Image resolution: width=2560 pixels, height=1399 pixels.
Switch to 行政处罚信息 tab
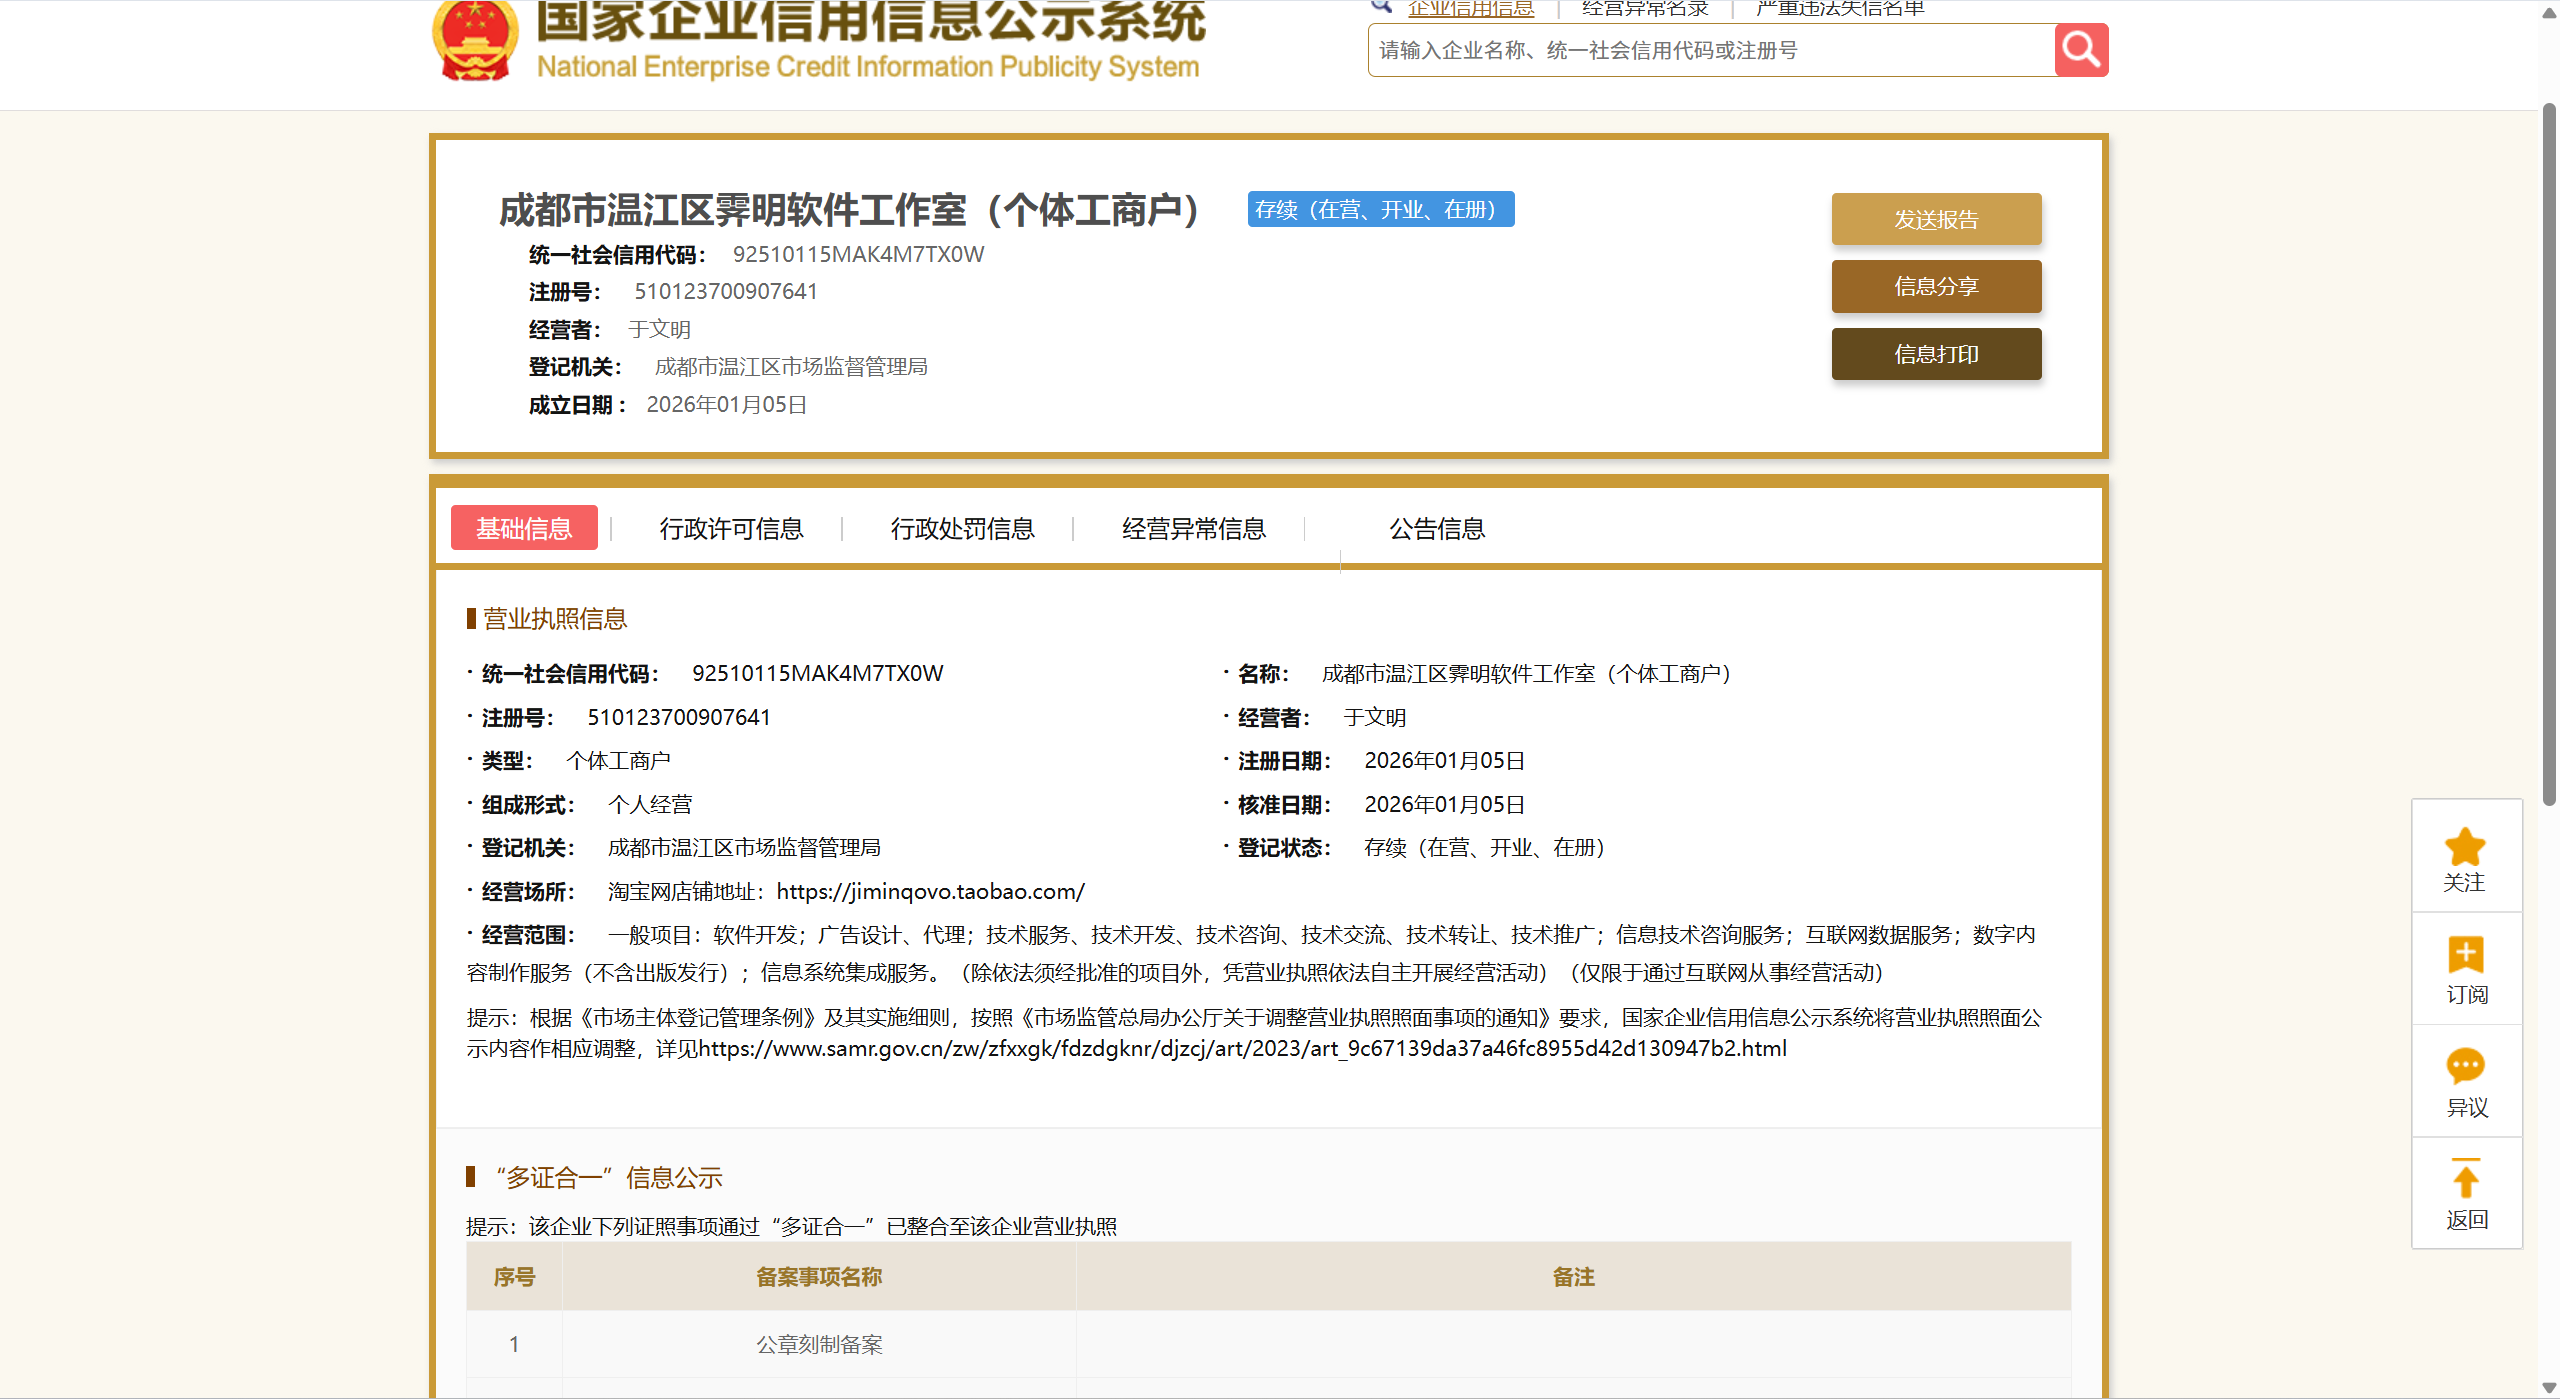[962, 528]
